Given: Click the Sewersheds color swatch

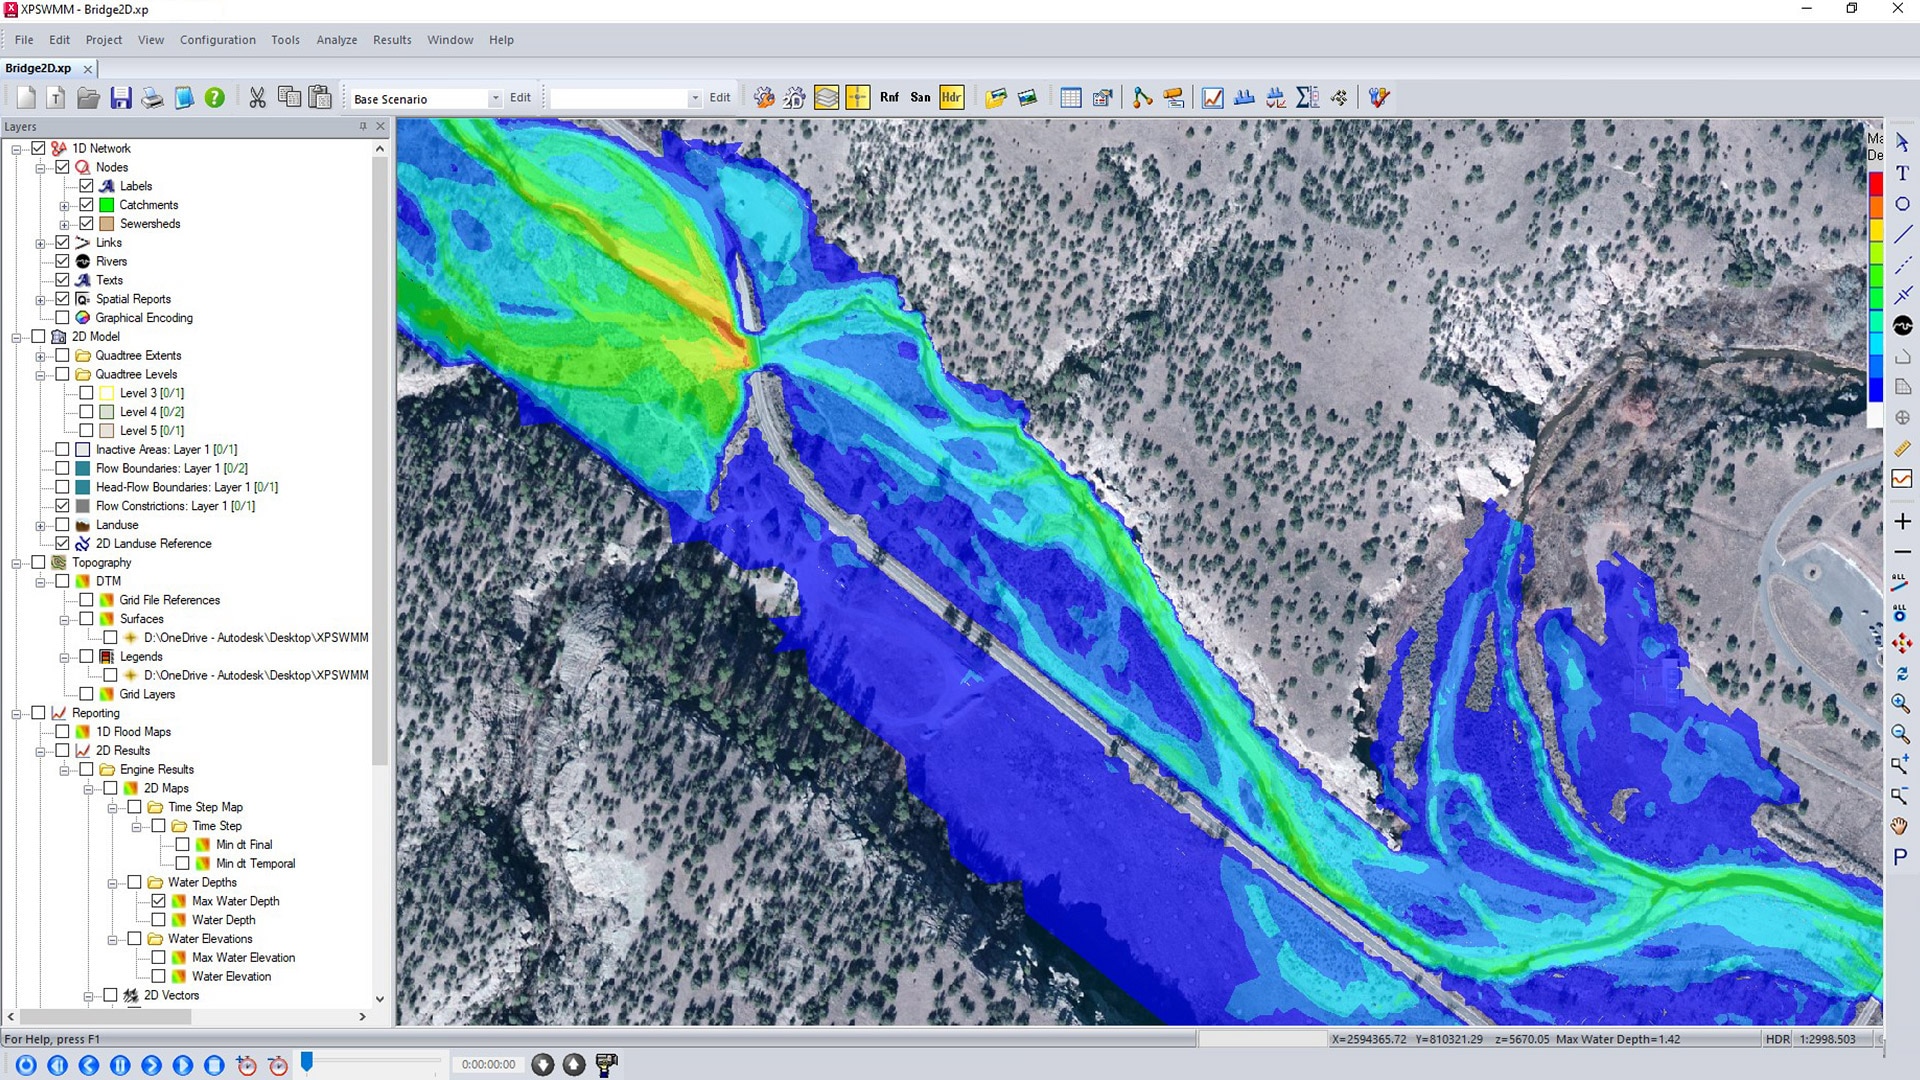Looking at the screenshot, I should [107, 224].
